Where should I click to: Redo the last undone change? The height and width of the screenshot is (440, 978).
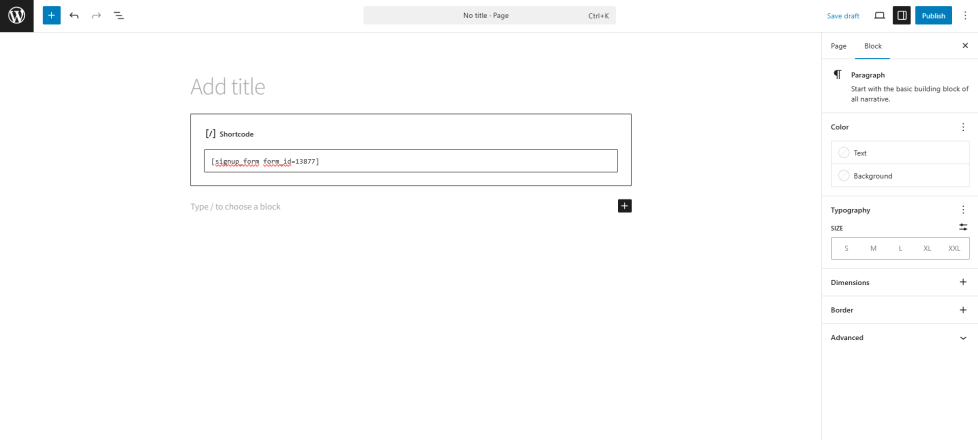(x=96, y=16)
